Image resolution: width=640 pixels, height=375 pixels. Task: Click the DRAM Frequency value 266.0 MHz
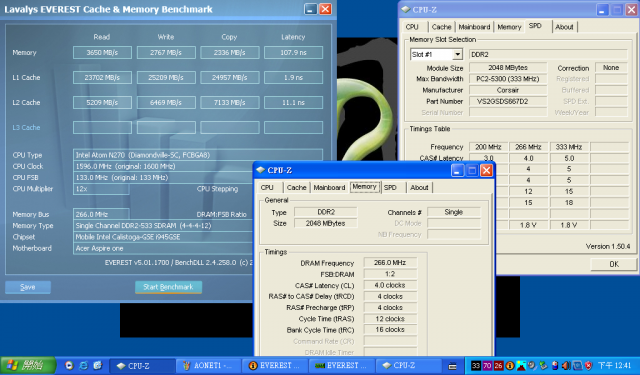pos(390,263)
